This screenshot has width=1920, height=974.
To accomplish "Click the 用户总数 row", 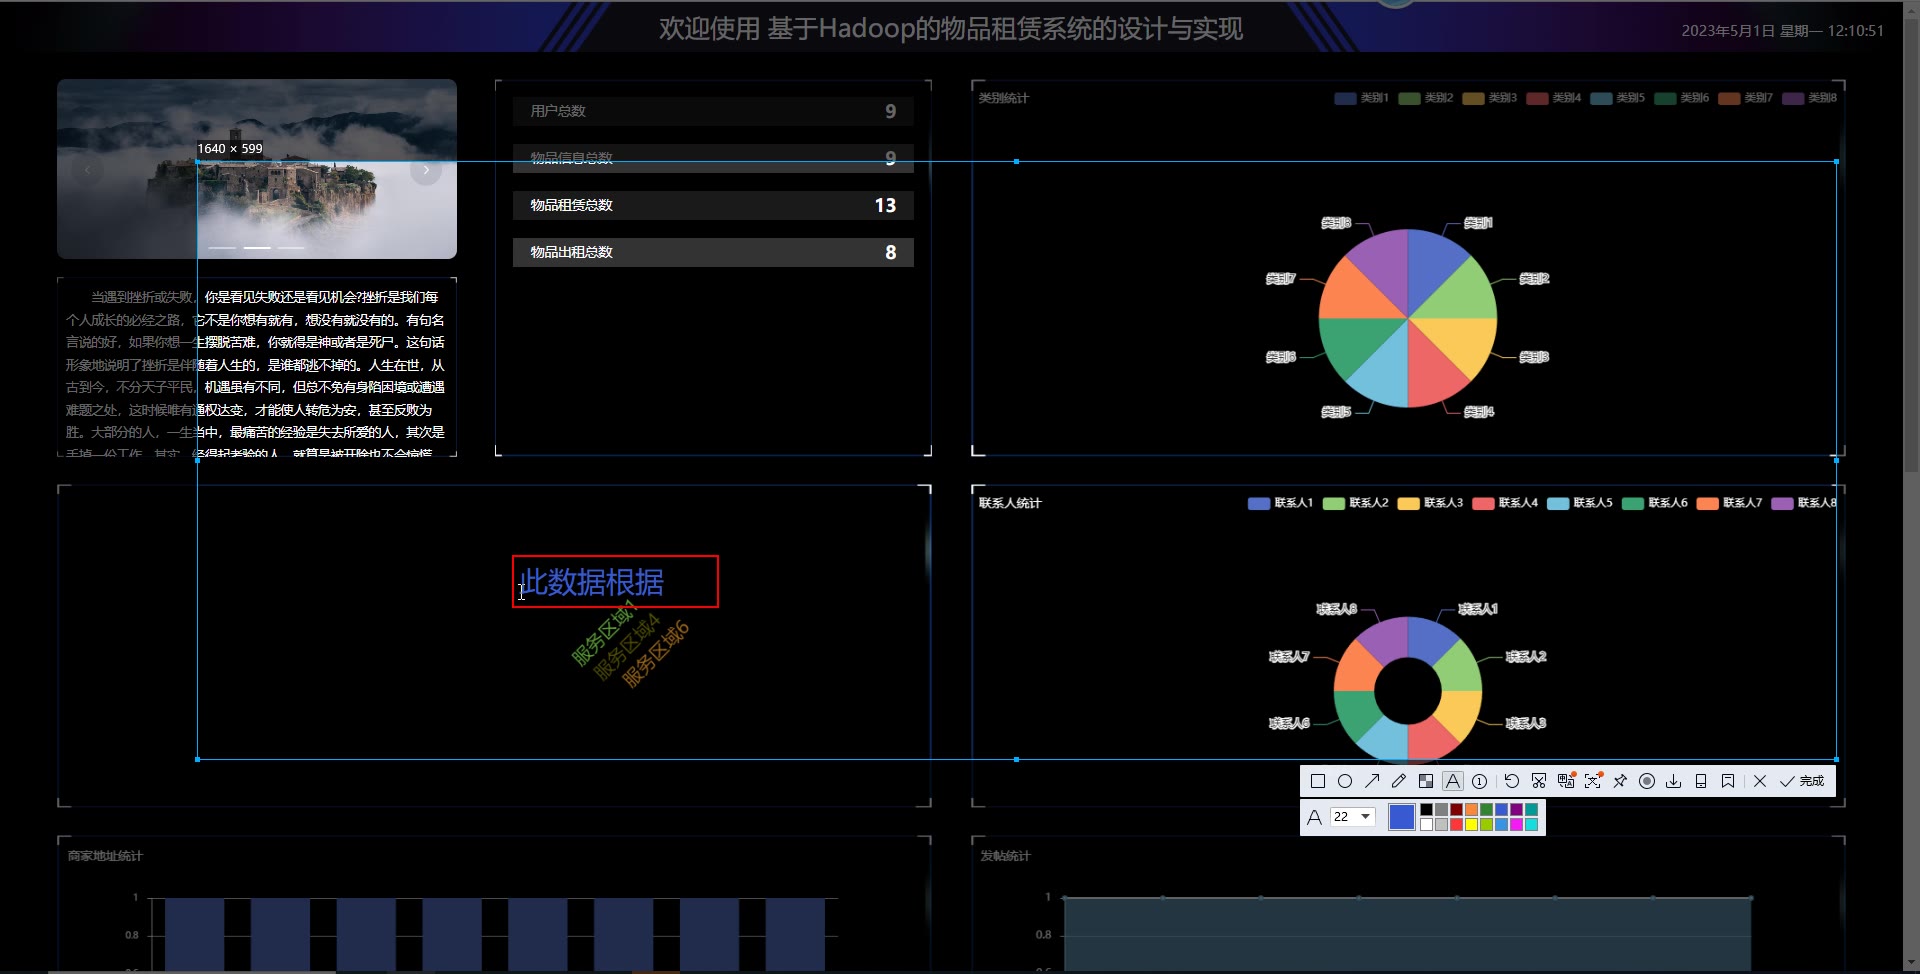I will tap(713, 111).
